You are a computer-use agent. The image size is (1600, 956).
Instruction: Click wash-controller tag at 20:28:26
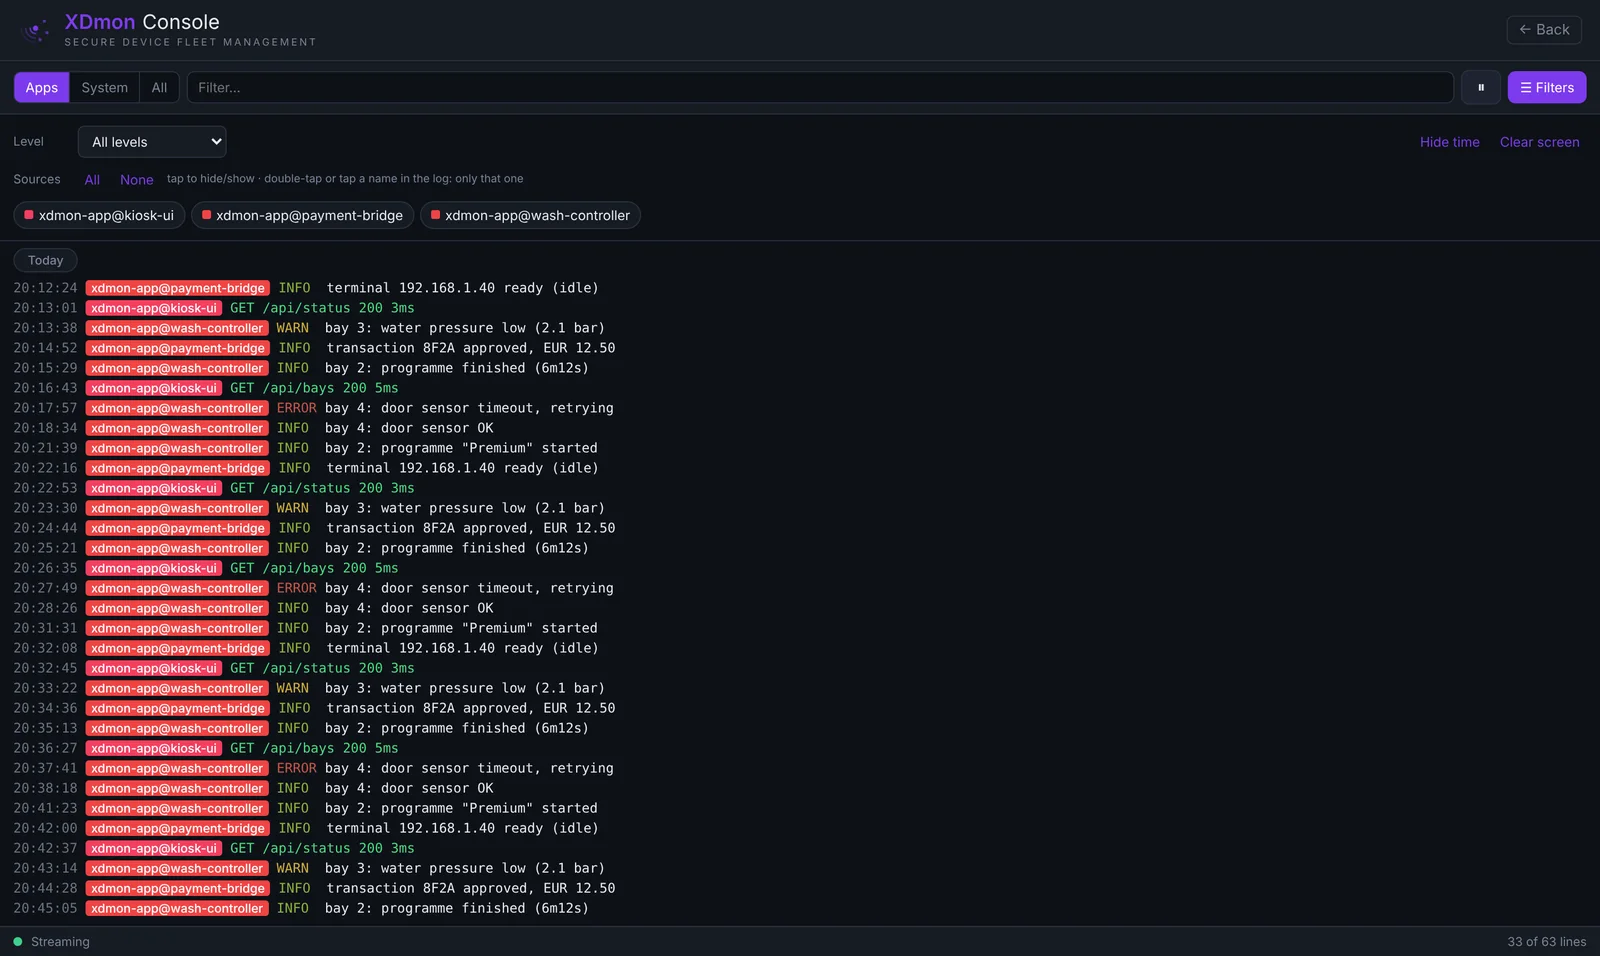pyautogui.click(x=177, y=608)
